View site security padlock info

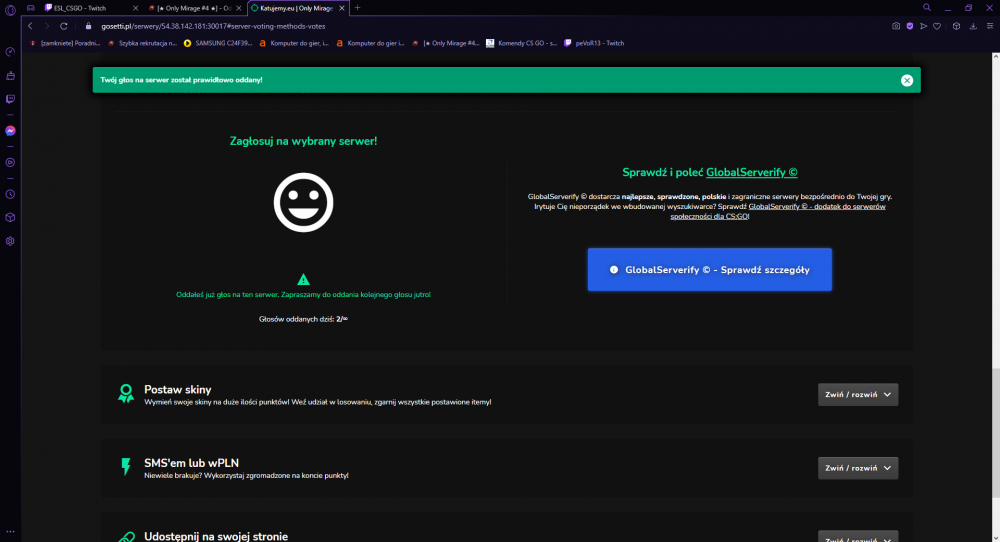[x=89, y=26]
